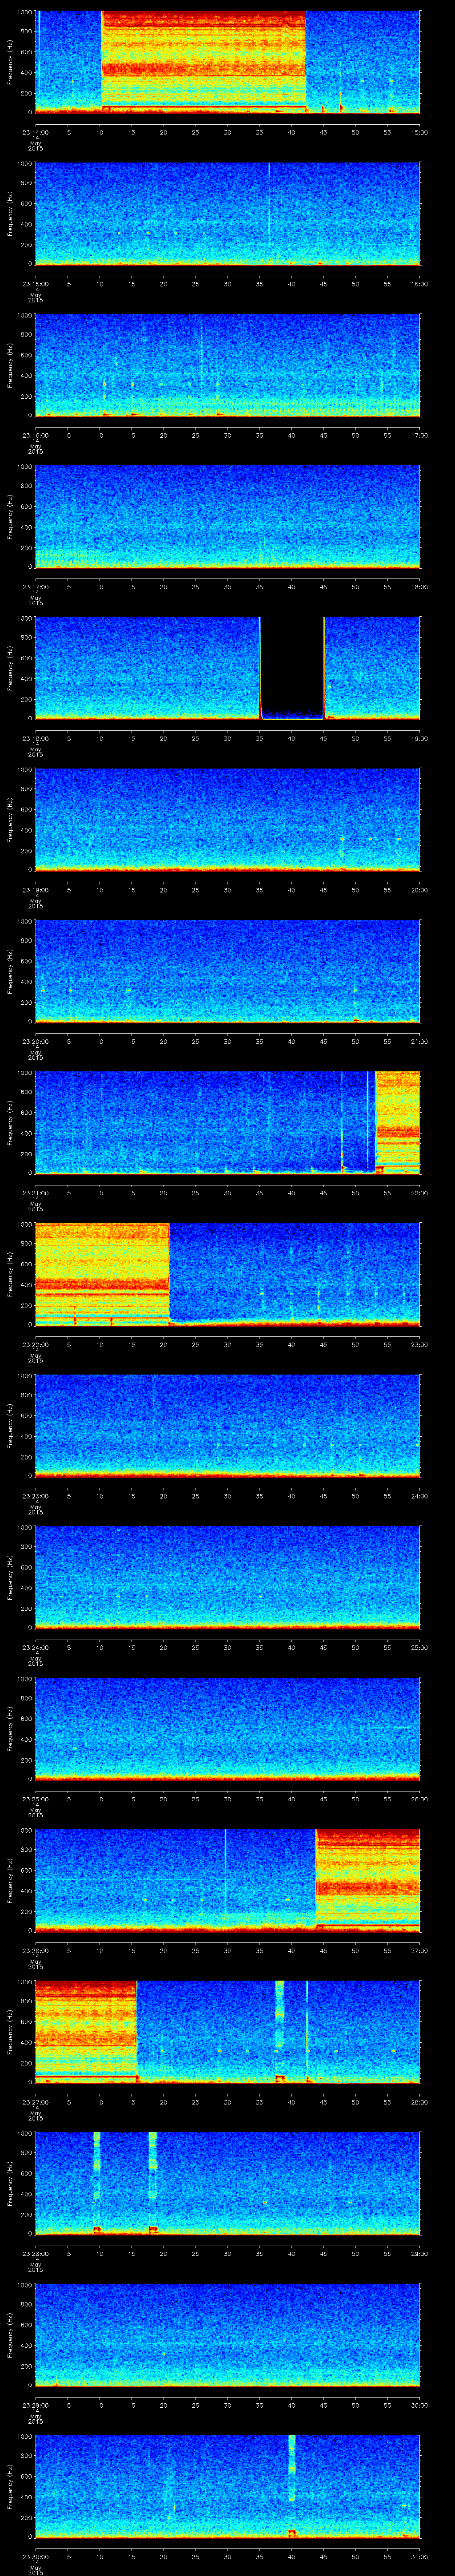Click the 19:00 end time label
This screenshot has width=455, height=2576.
(x=420, y=738)
